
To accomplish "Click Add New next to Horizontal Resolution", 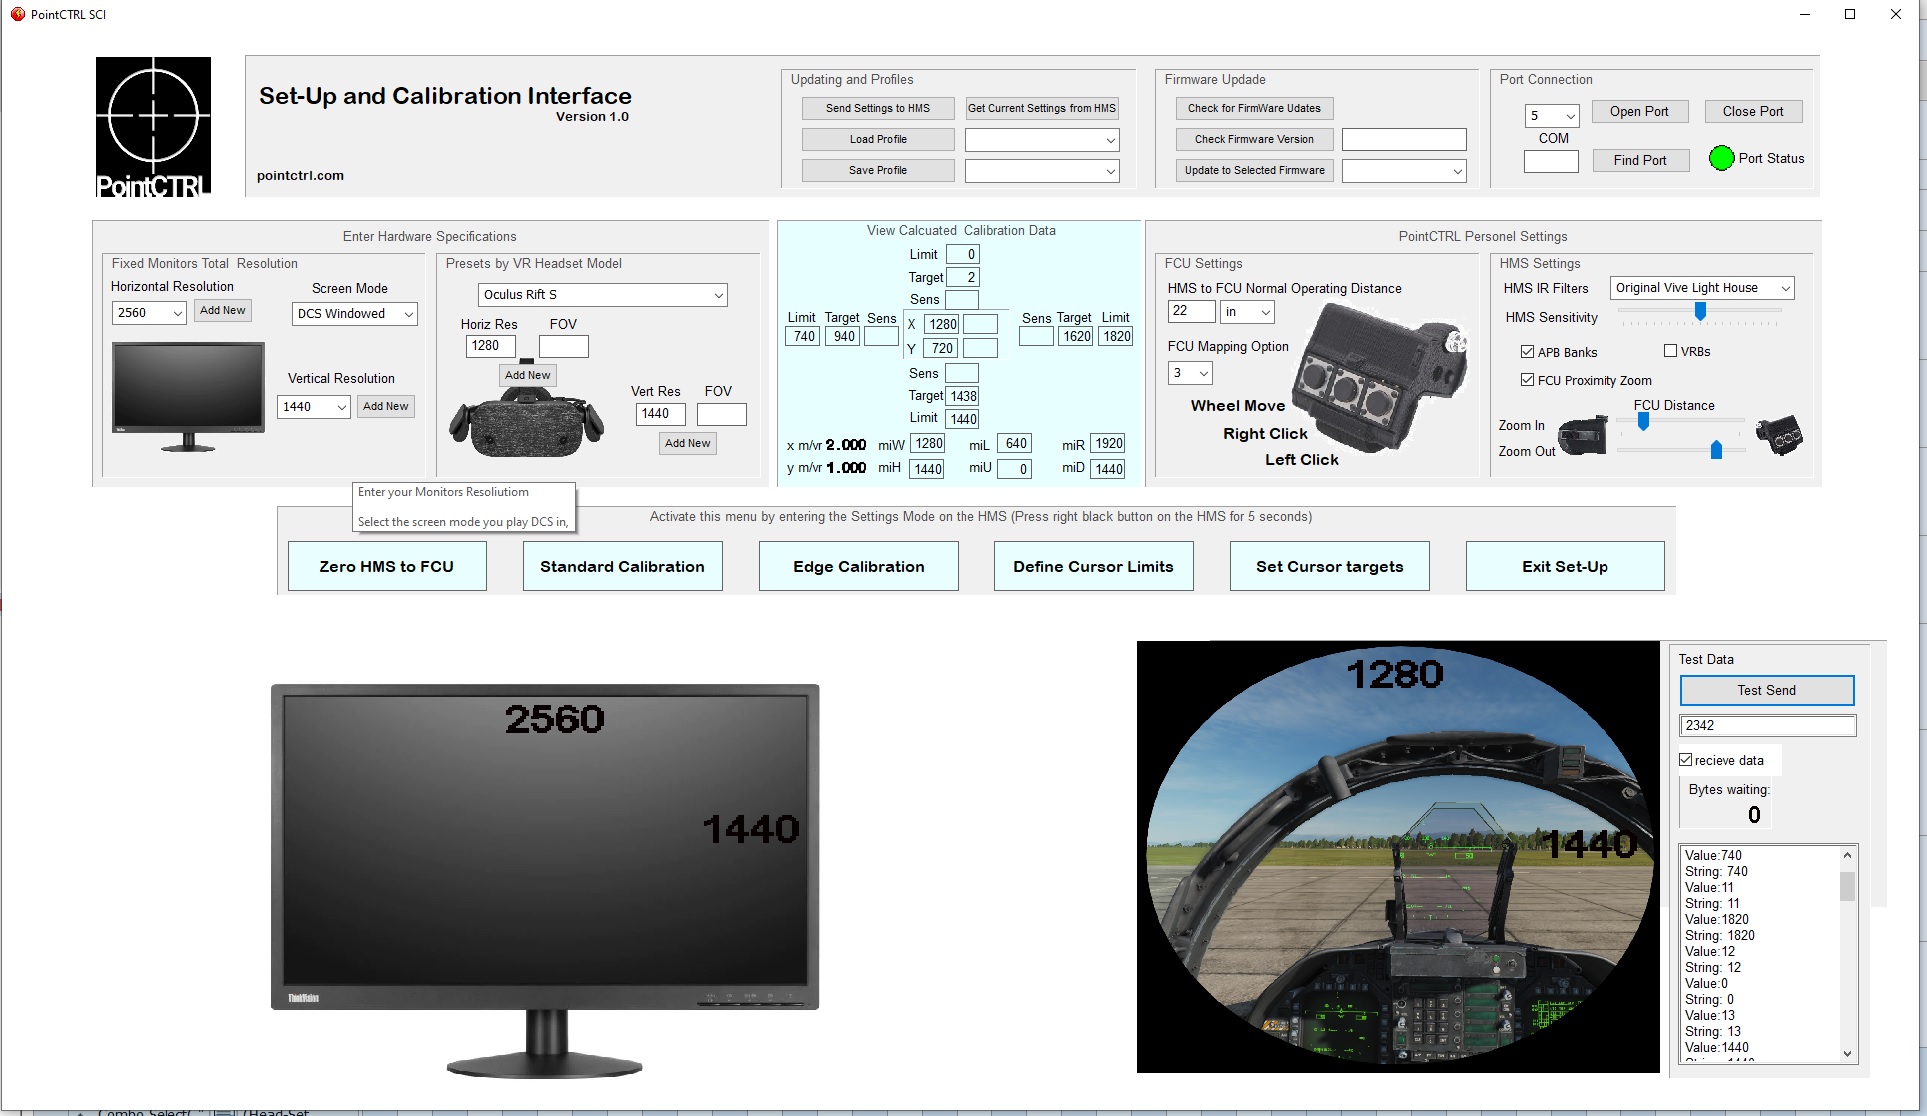I will 222,310.
